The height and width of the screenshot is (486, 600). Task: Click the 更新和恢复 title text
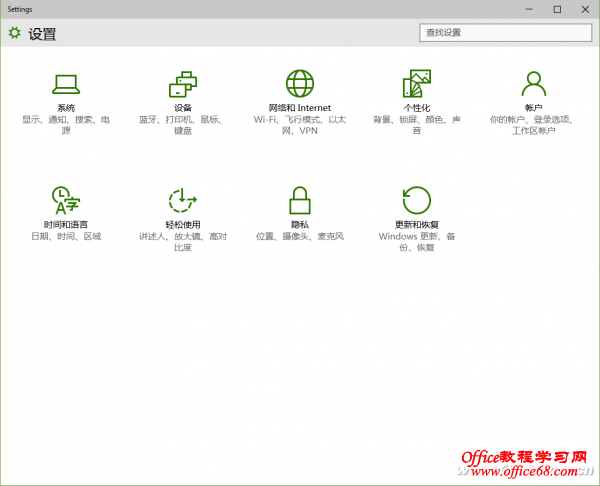point(417,225)
